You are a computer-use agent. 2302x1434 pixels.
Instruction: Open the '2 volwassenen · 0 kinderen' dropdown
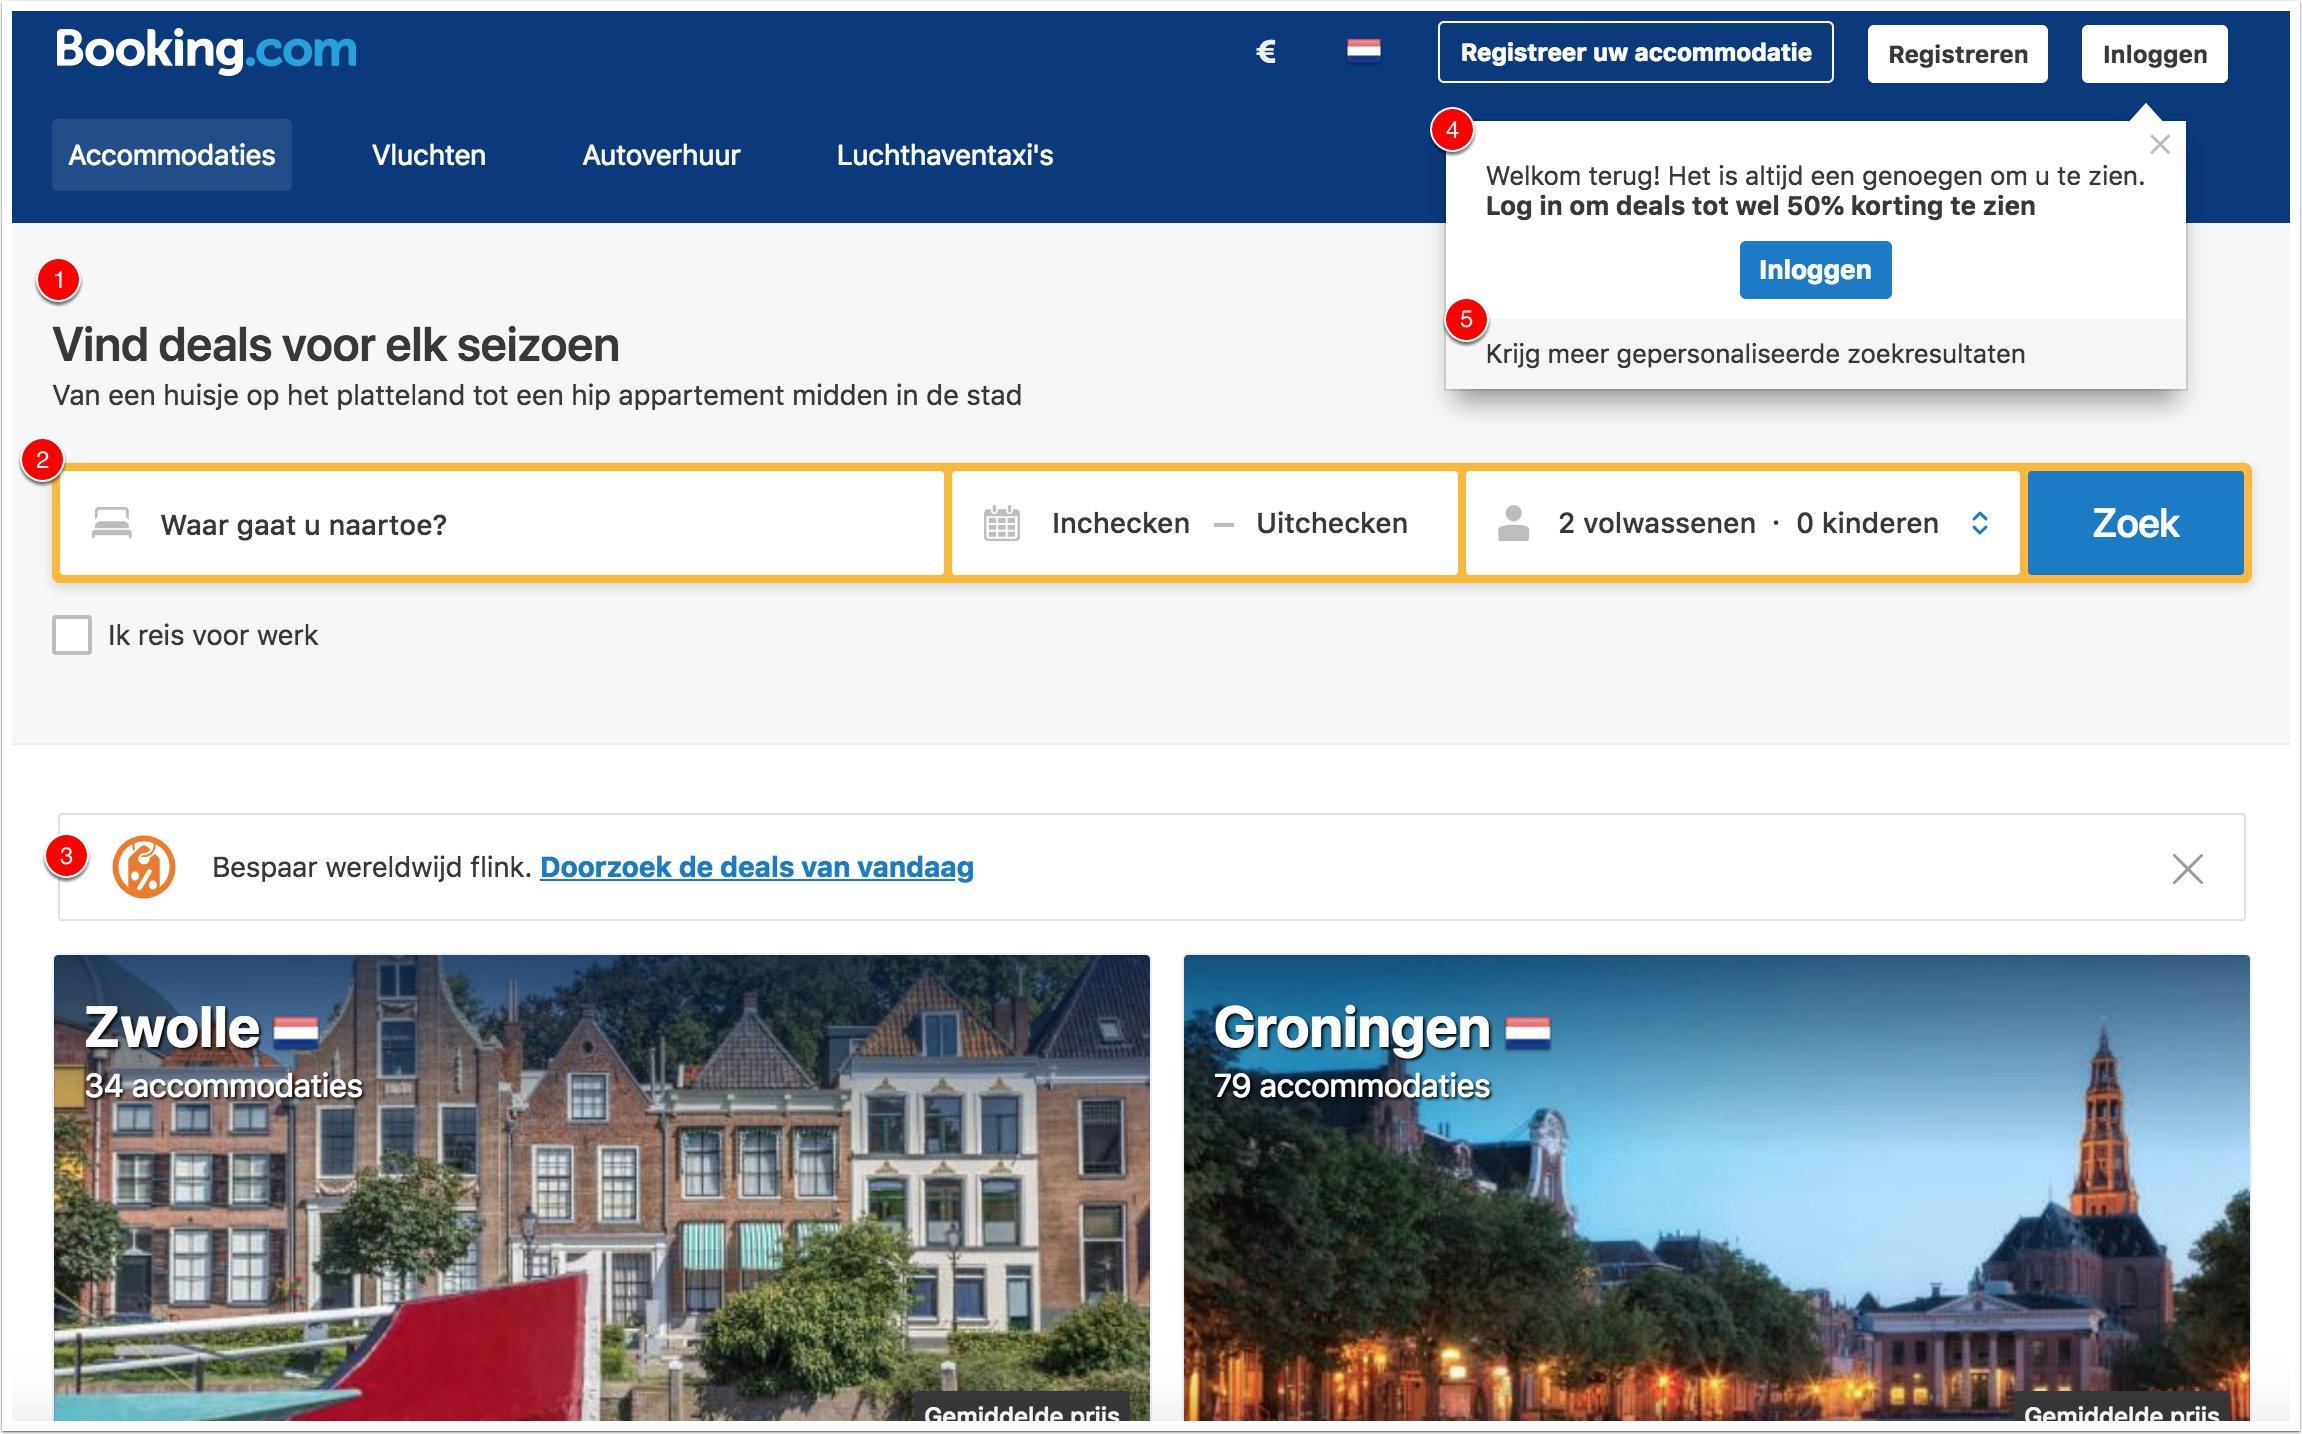tap(1743, 524)
